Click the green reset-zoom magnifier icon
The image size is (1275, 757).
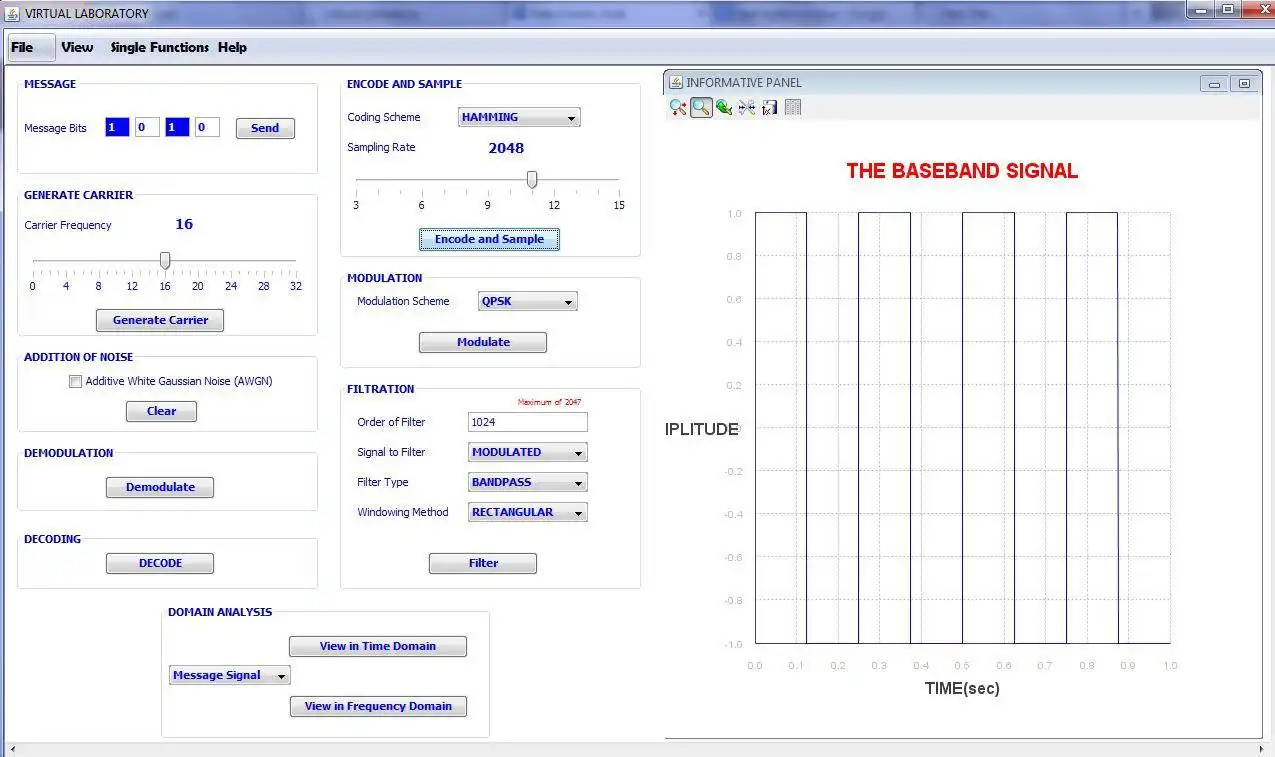click(723, 107)
